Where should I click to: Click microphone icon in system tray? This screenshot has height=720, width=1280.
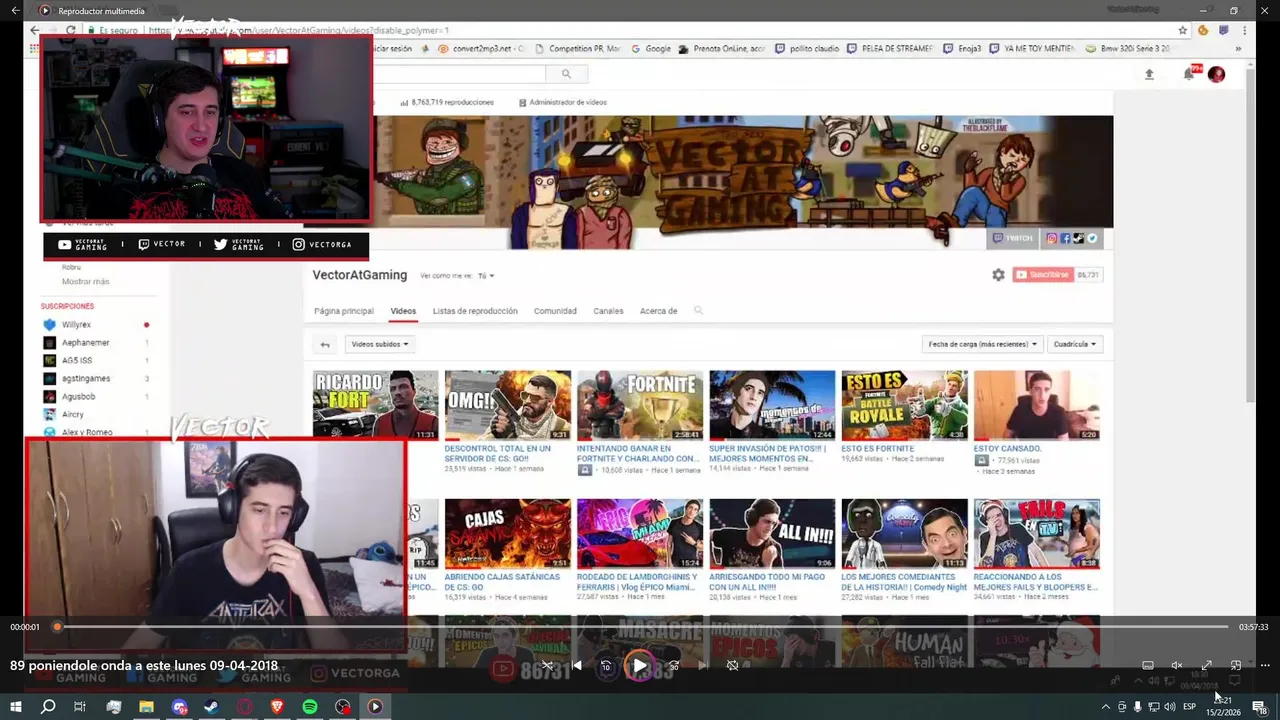click(x=1137, y=707)
